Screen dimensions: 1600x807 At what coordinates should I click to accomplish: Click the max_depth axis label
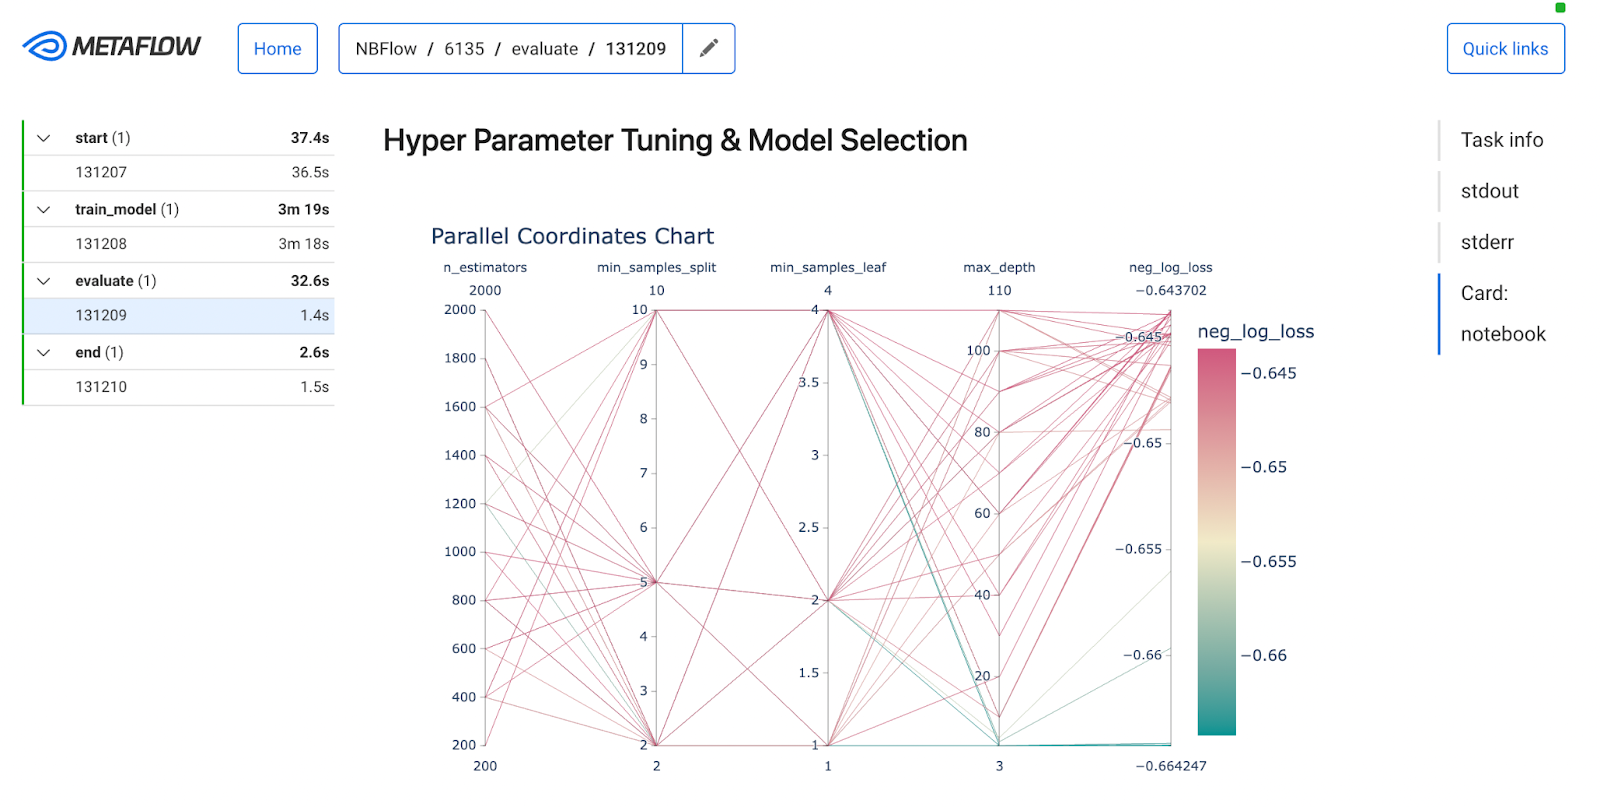tap(999, 267)
